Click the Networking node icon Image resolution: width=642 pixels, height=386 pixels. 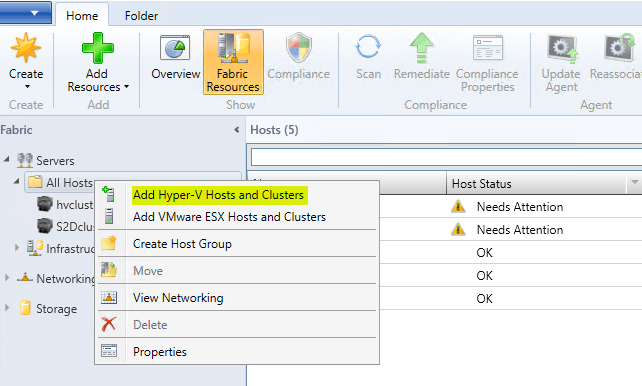(25, 278)
